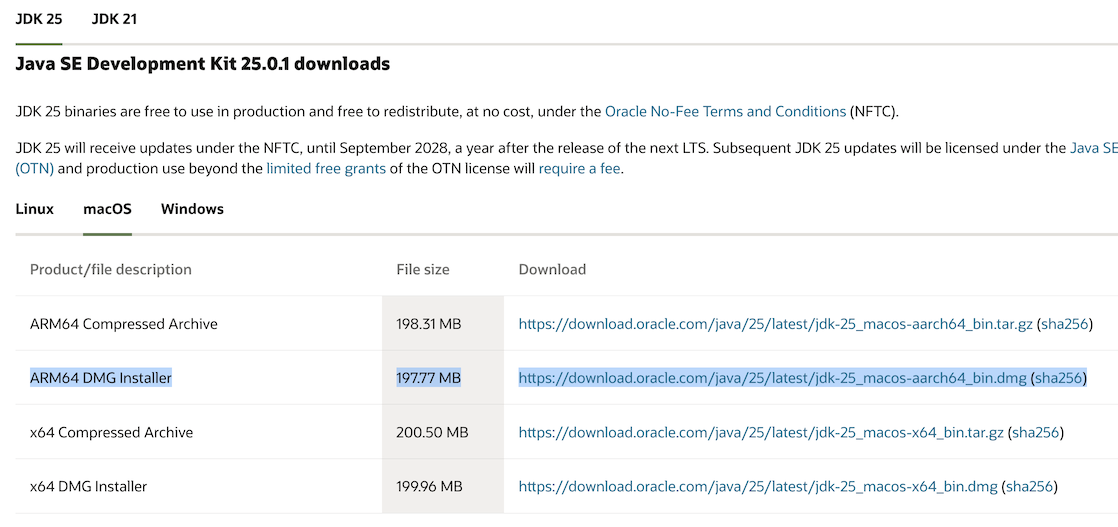Download the x64 DMG Installer file
Image resolution: width=1118 pixels, height=527 pixels.
point(757,486)
